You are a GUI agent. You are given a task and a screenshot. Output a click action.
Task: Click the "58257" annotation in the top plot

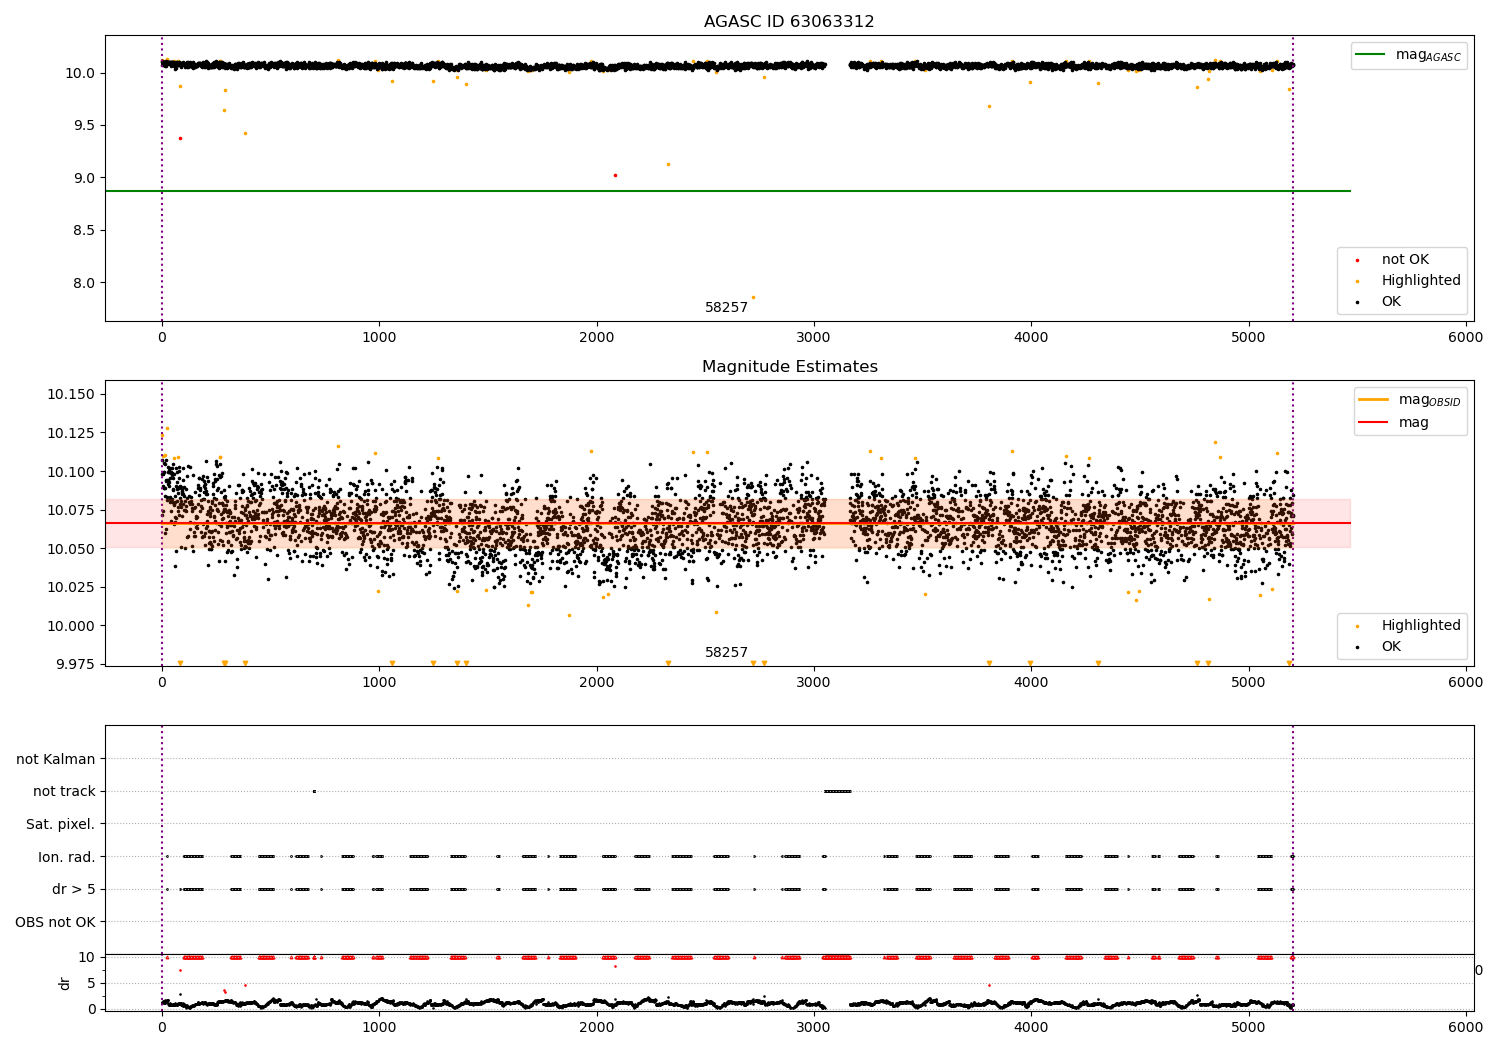point(726,308)
